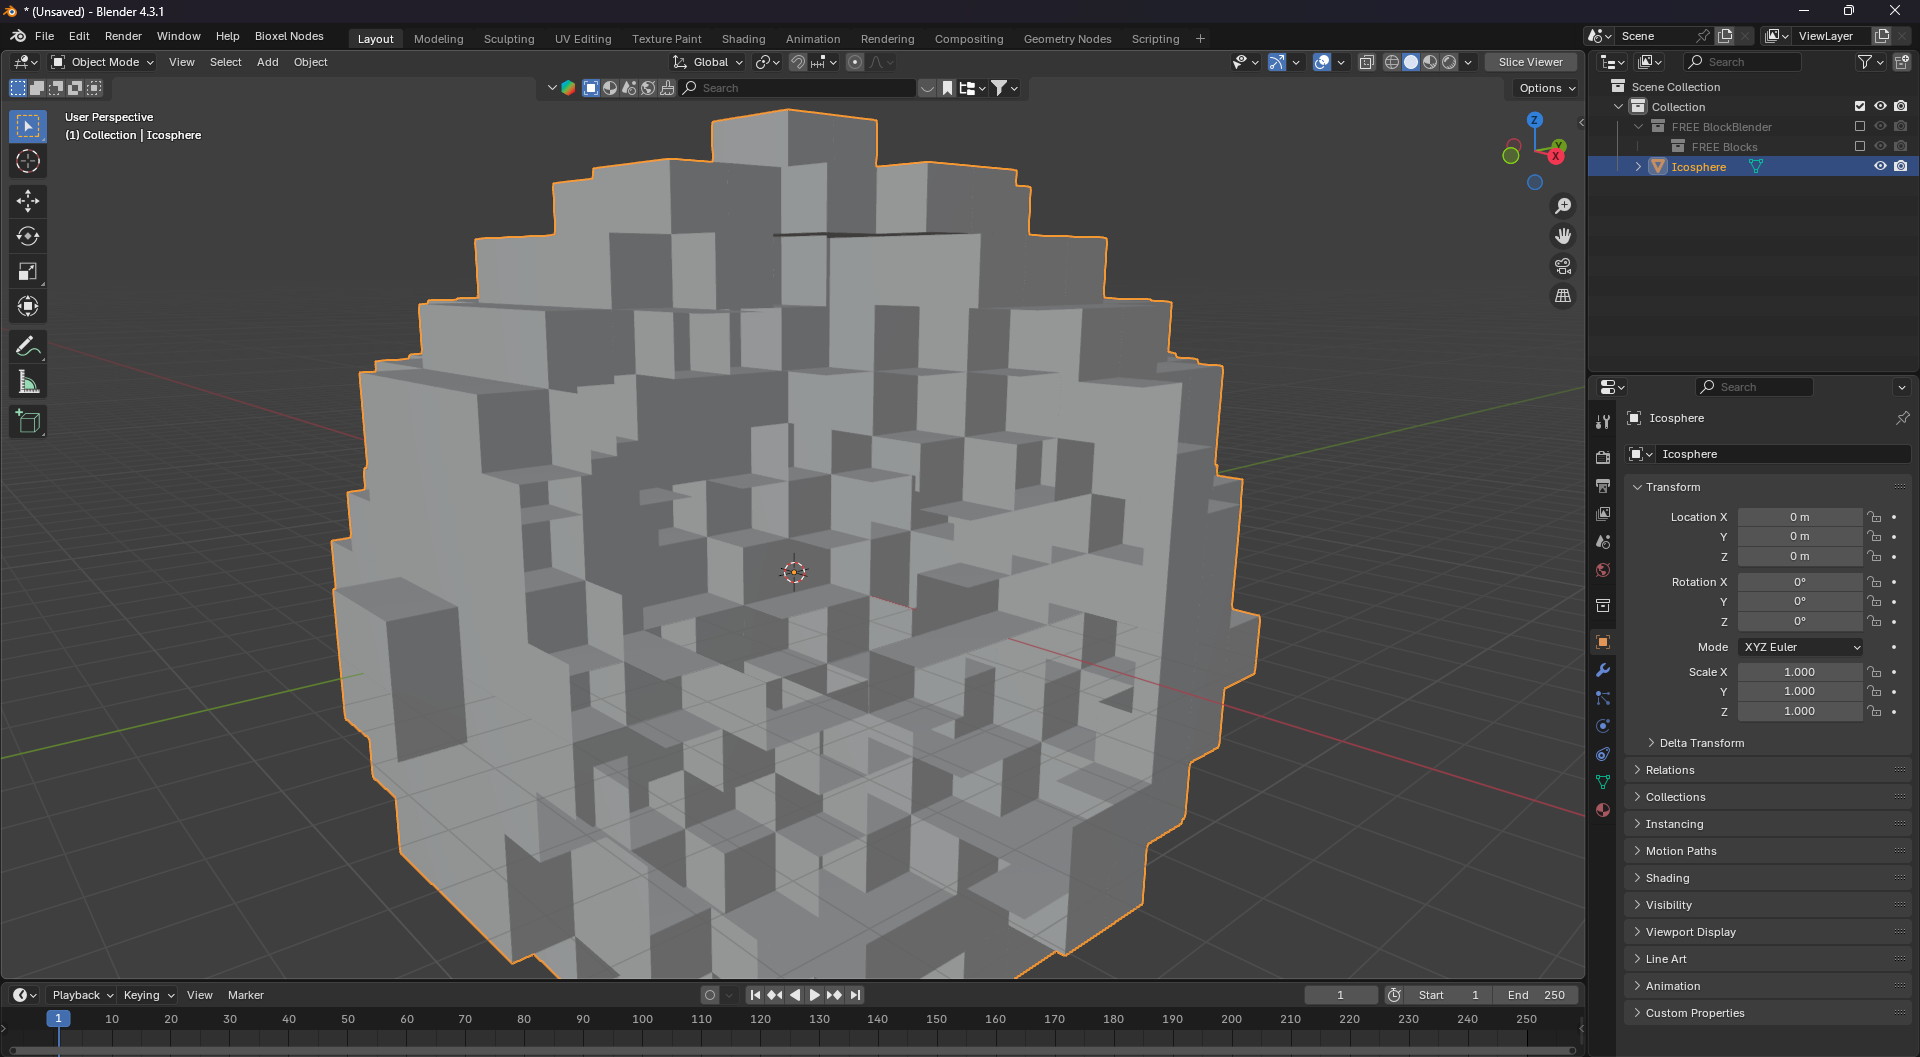Viewport: 1920px width, 1057px height.
Task: Open Object Data mesh properties tab
Action: click(x=1603, y=782)
